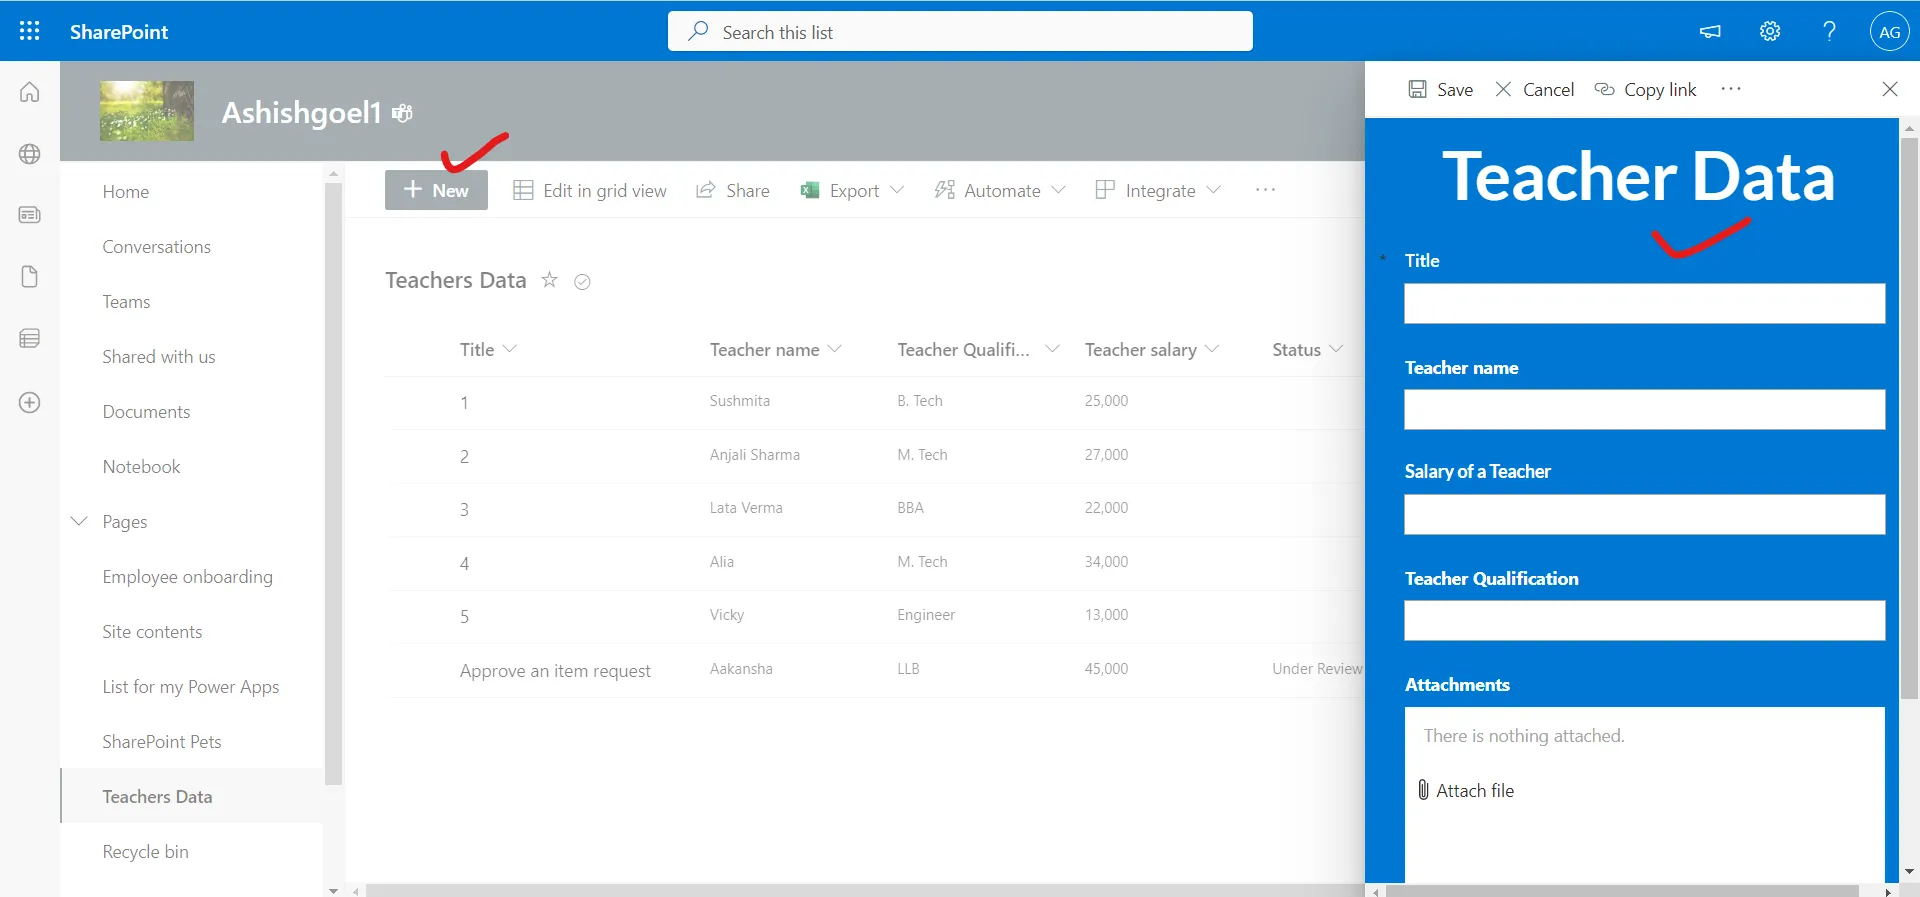Open Teachers Data navigation link

point(157,796)
